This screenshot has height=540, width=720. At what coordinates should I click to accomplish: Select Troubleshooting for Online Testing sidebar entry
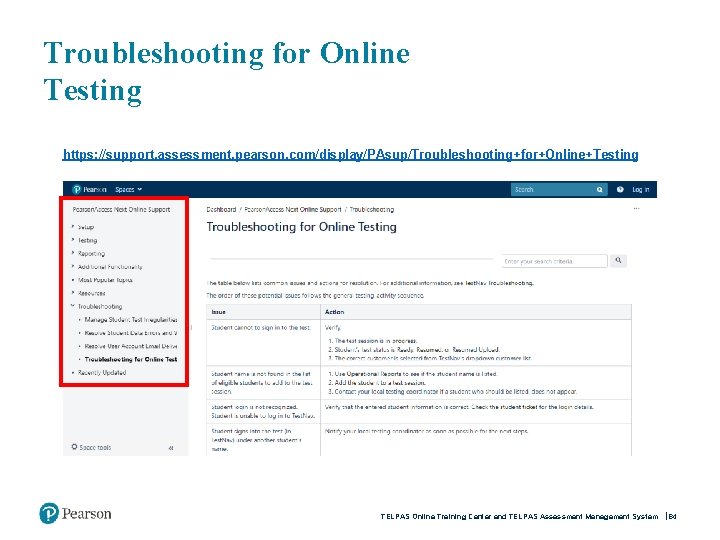131,360
